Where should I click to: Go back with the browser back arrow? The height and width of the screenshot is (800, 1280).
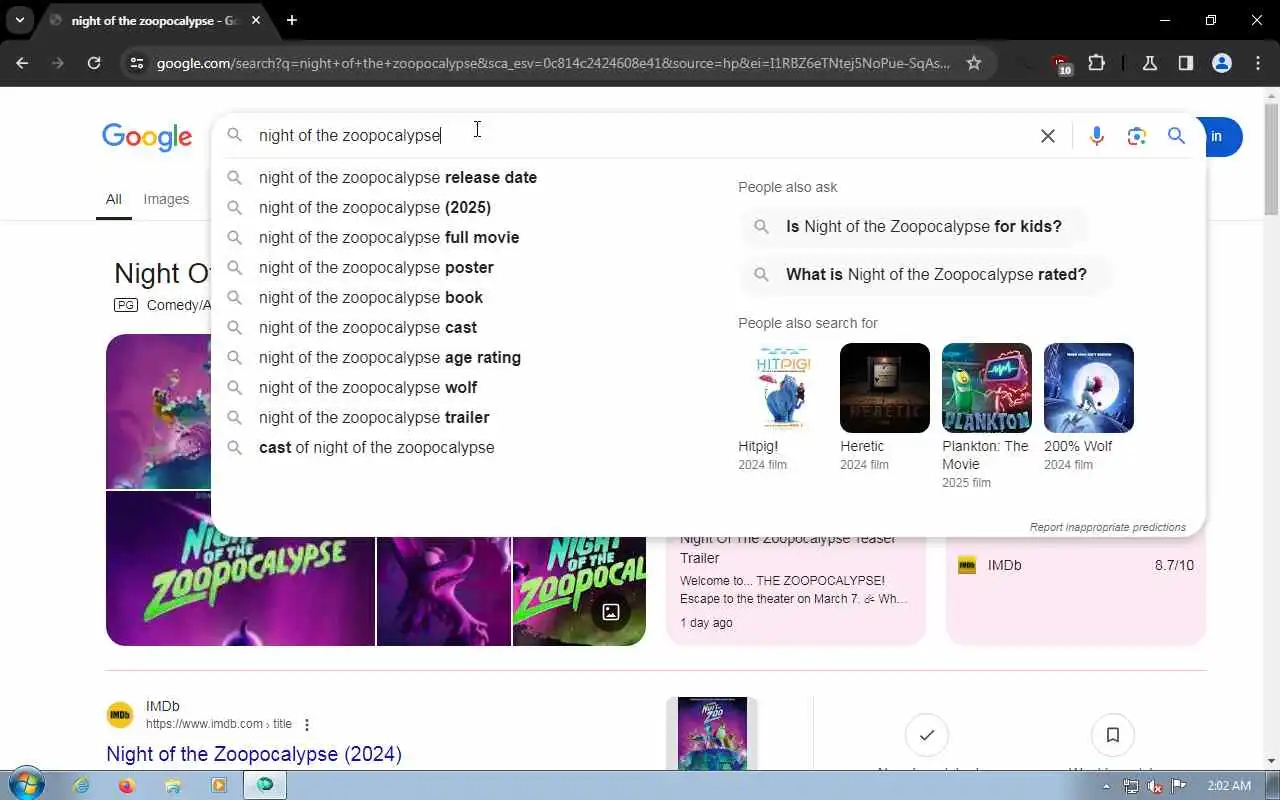22,63
